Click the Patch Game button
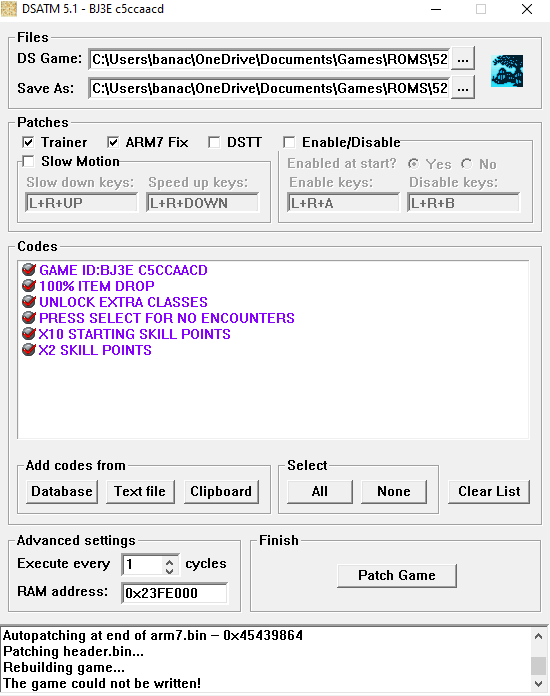The width and height of the screenshot is (550, 696). 397,576
